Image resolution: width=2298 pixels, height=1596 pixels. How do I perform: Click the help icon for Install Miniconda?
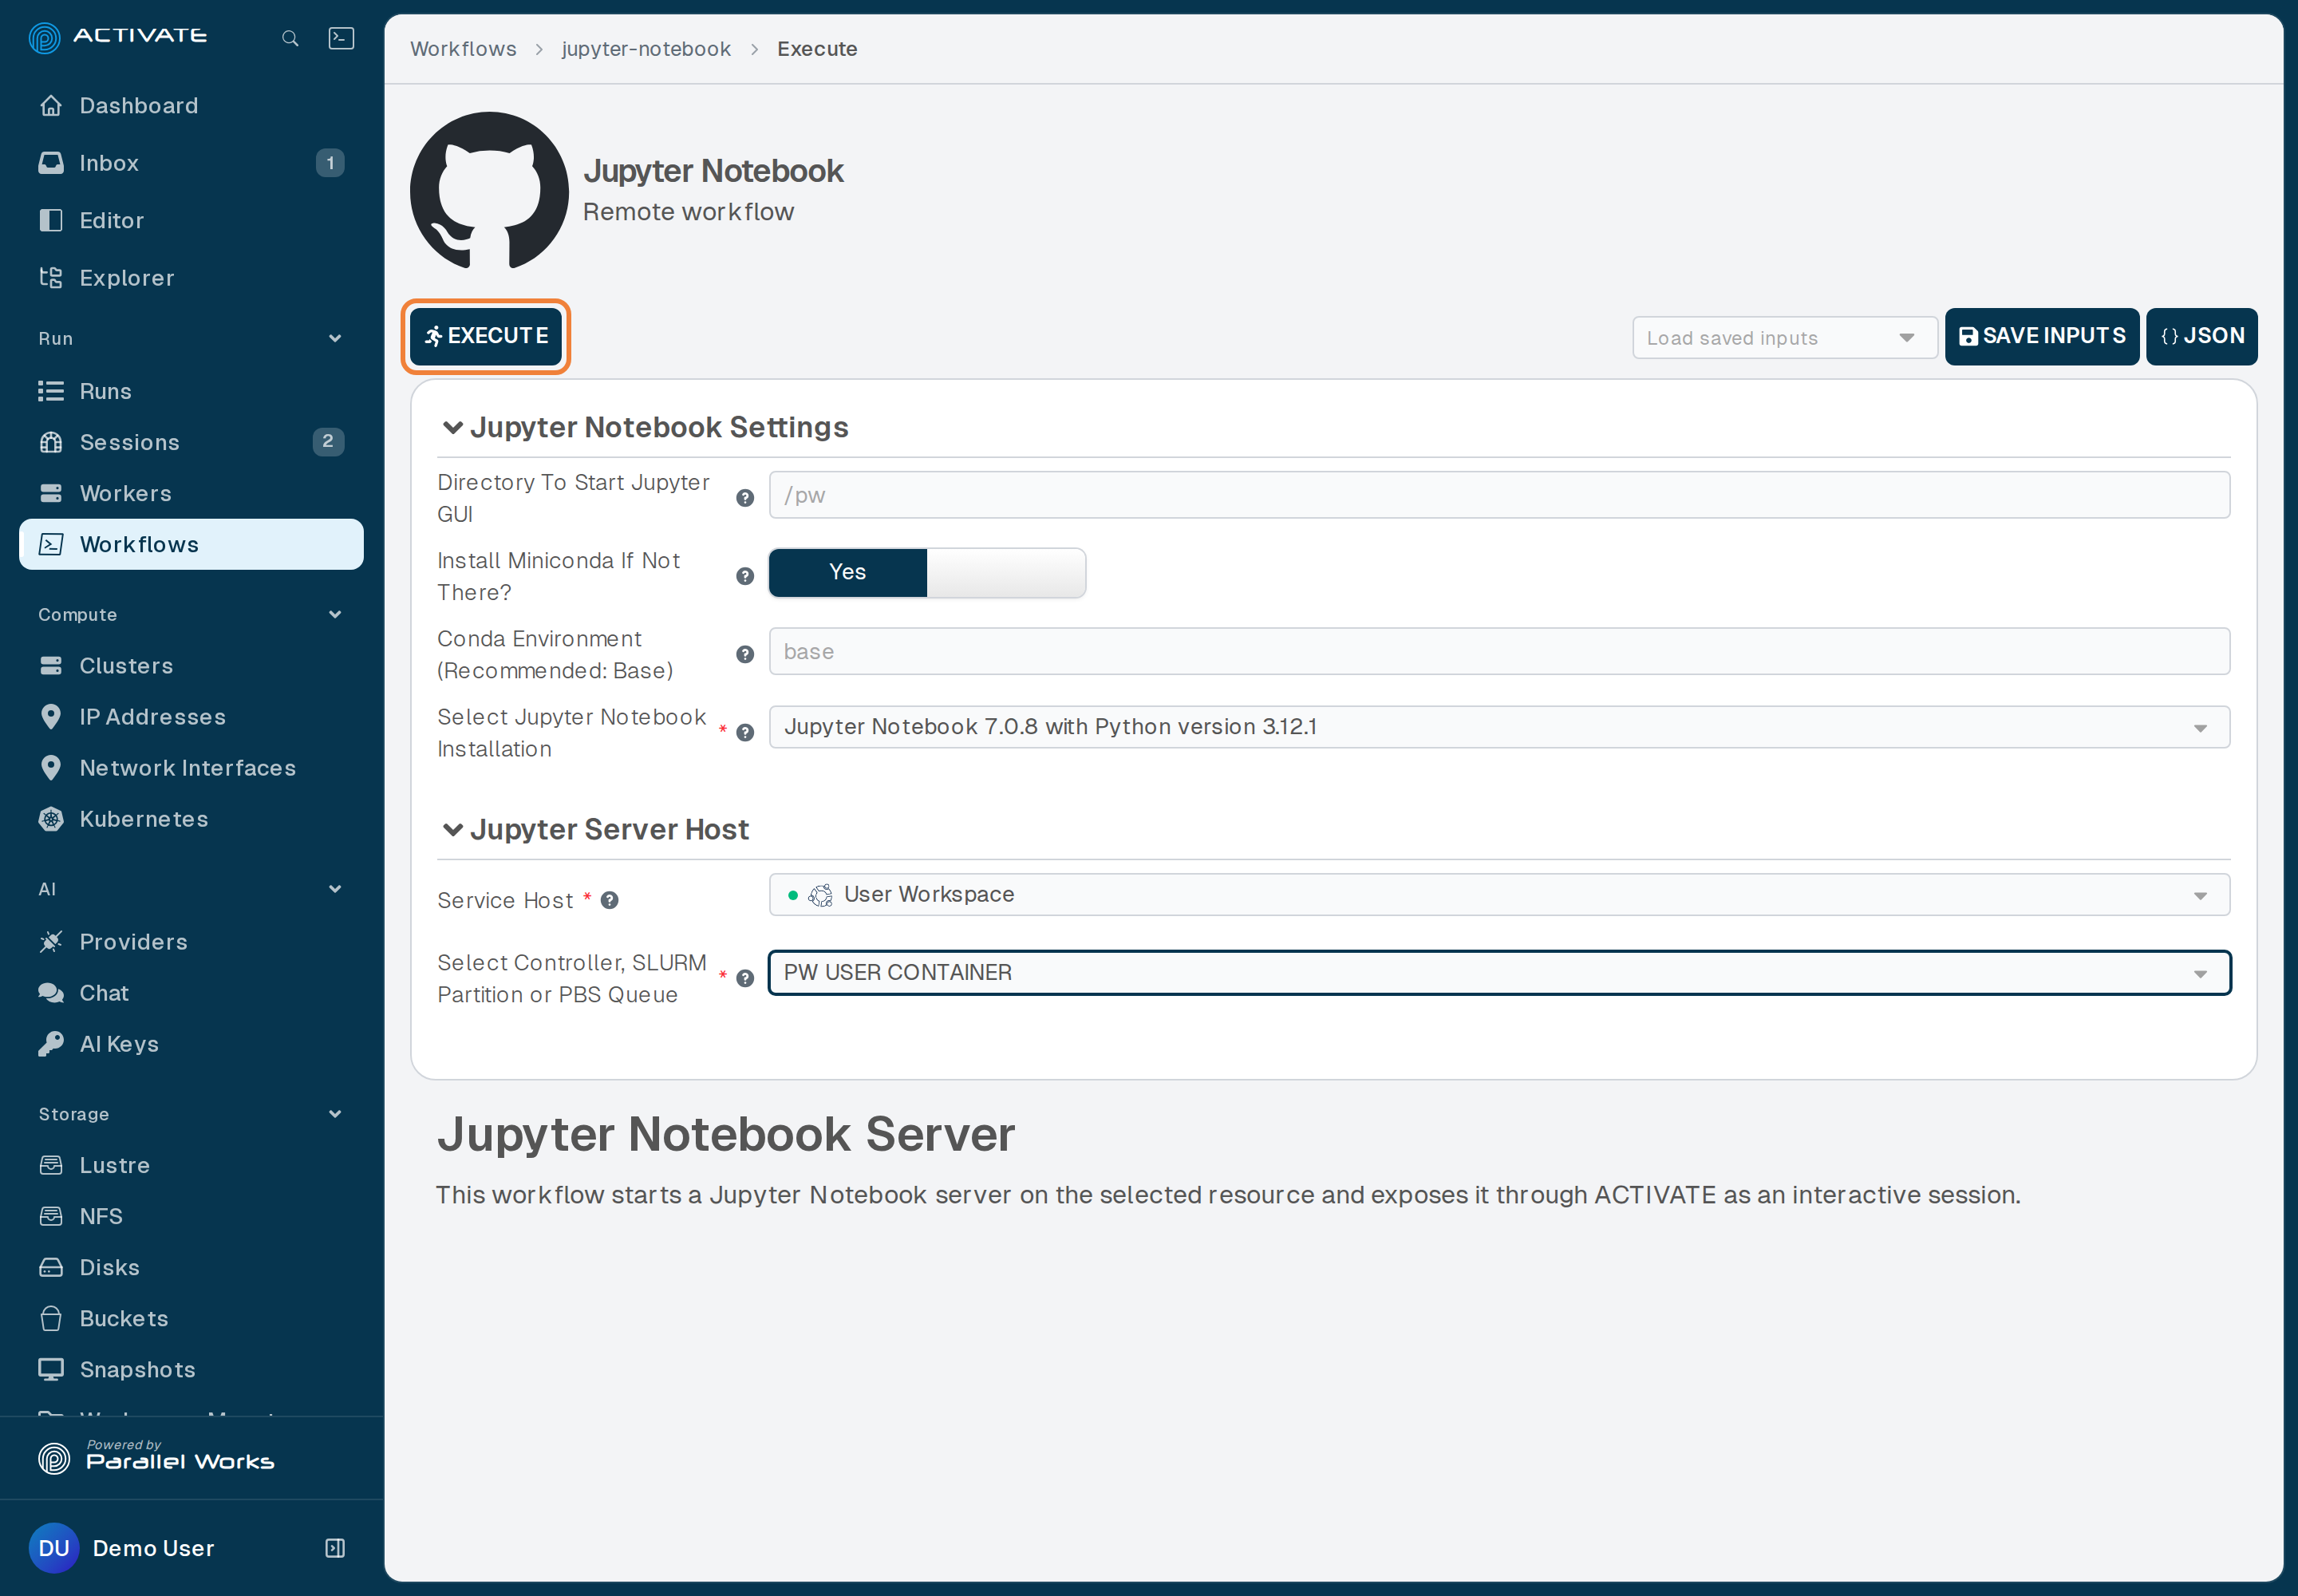[745, 576]
